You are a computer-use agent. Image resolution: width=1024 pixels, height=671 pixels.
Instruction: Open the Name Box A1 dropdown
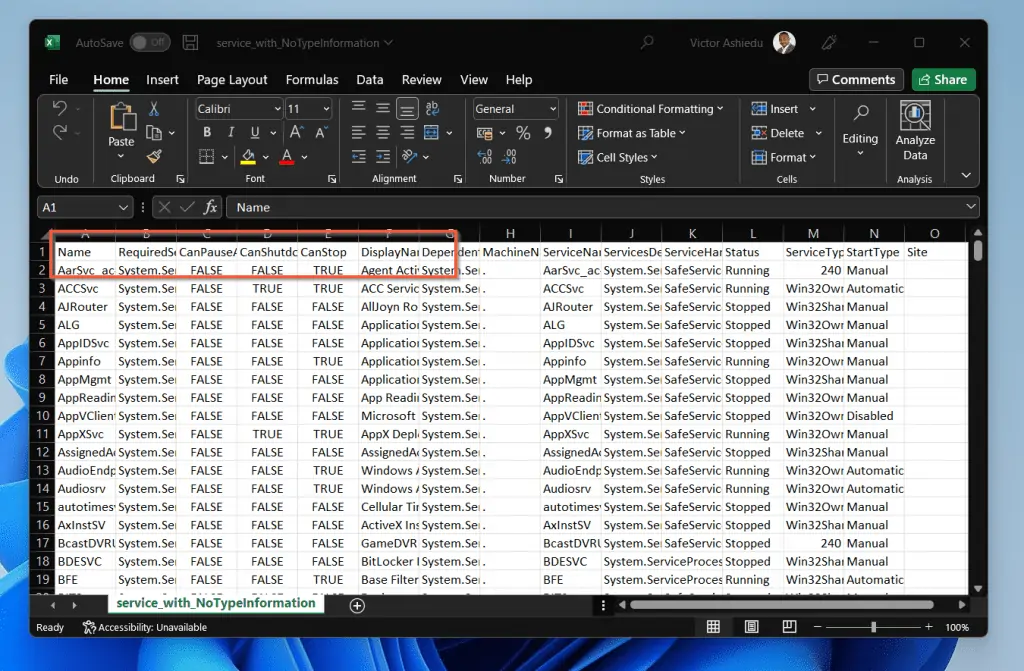click(123, 208)
